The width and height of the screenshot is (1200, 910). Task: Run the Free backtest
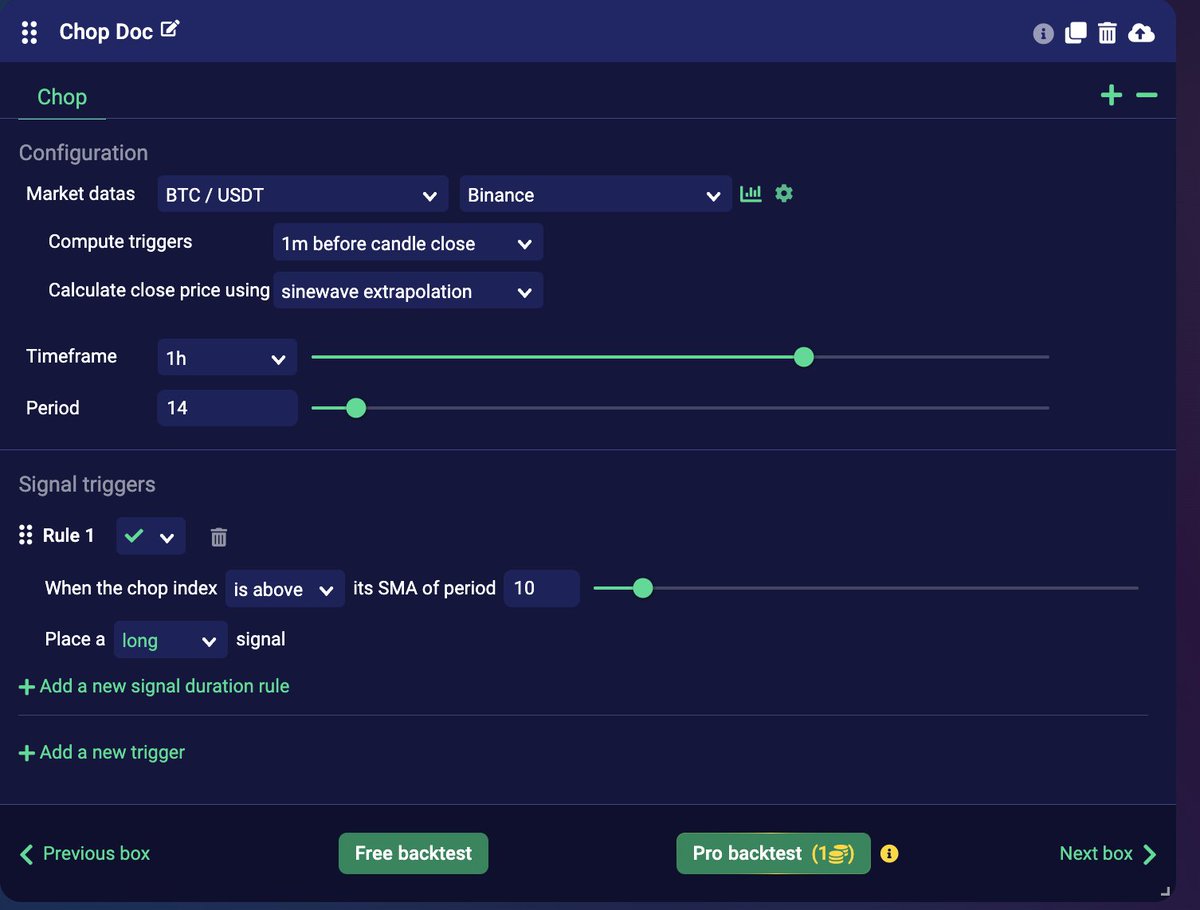[413, 854]
